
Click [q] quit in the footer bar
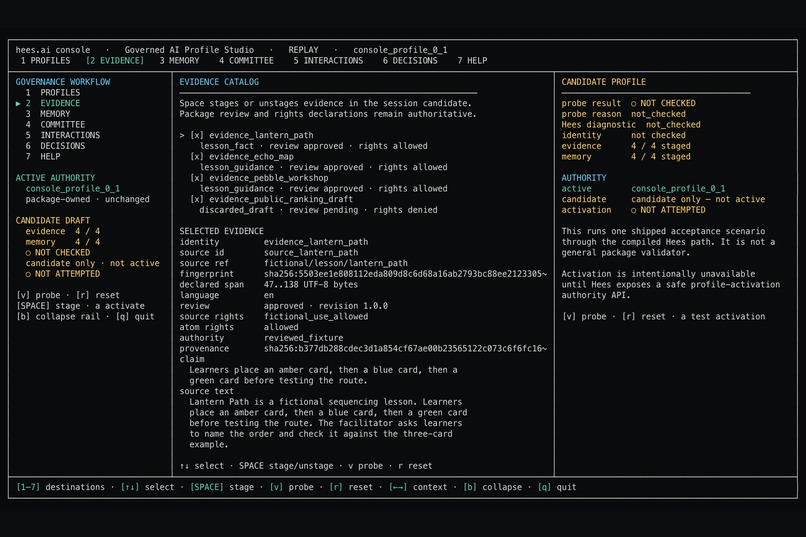pos(557,487)
